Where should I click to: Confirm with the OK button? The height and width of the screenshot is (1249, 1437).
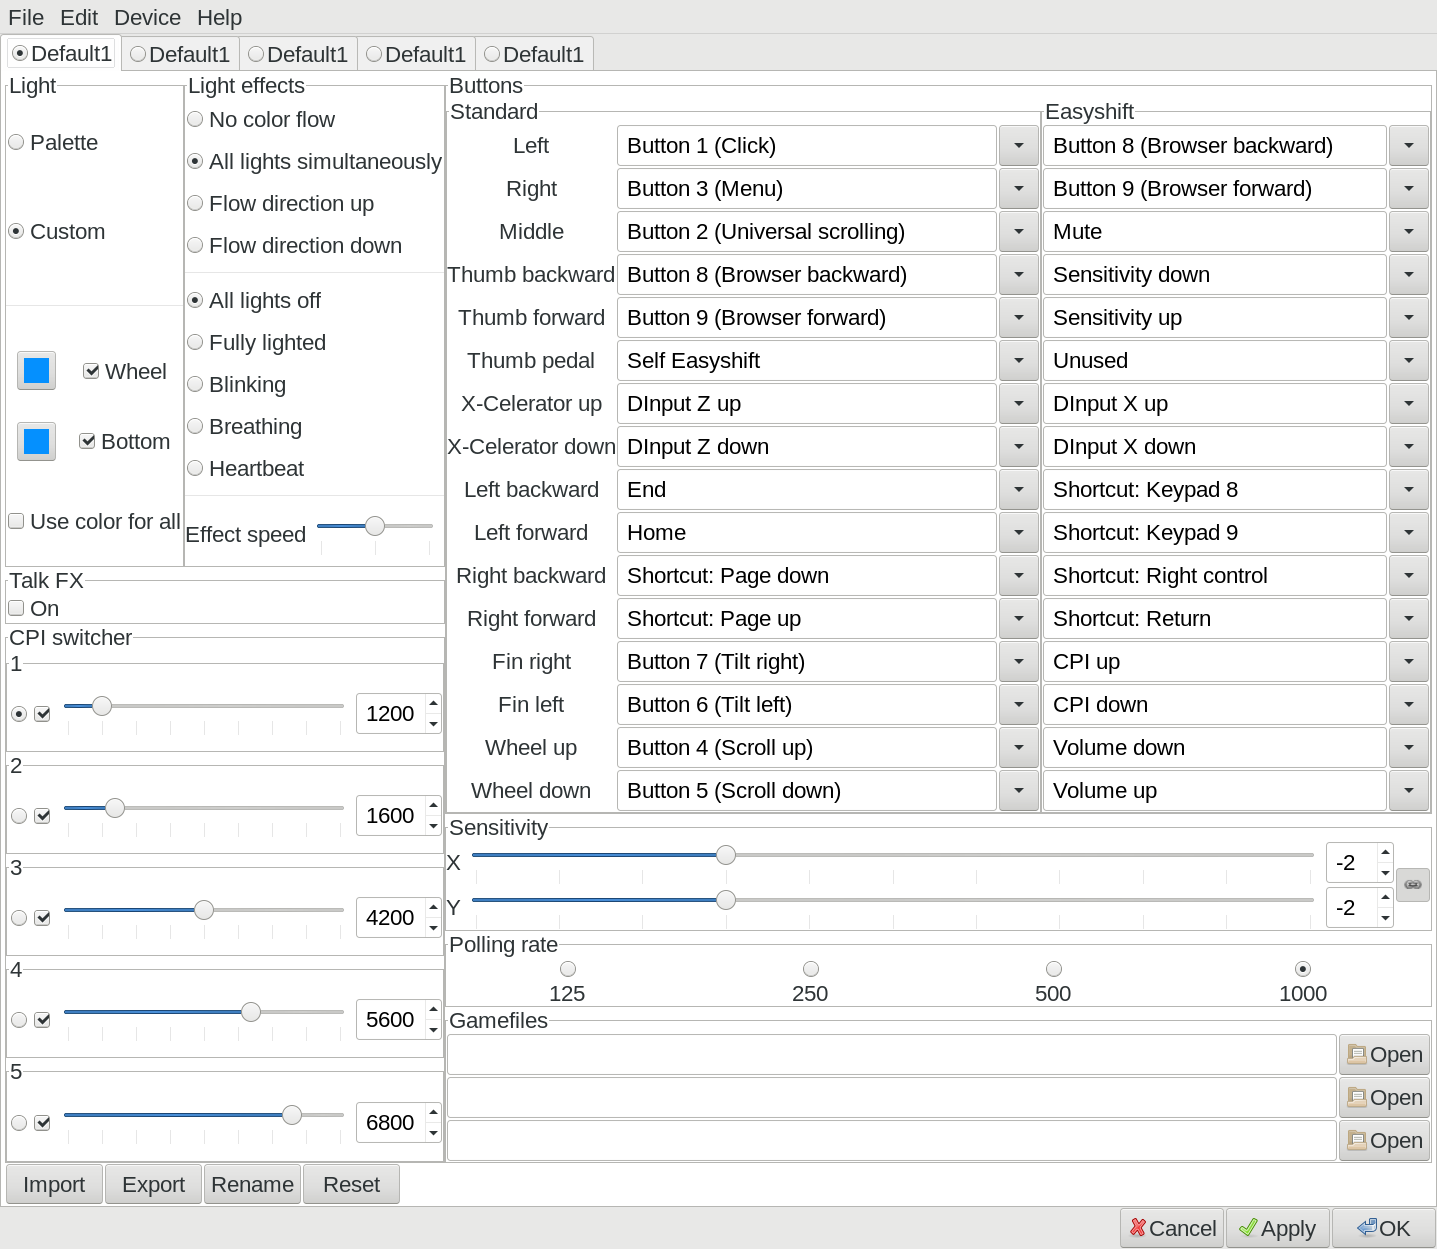[x=1384, y=1228]
